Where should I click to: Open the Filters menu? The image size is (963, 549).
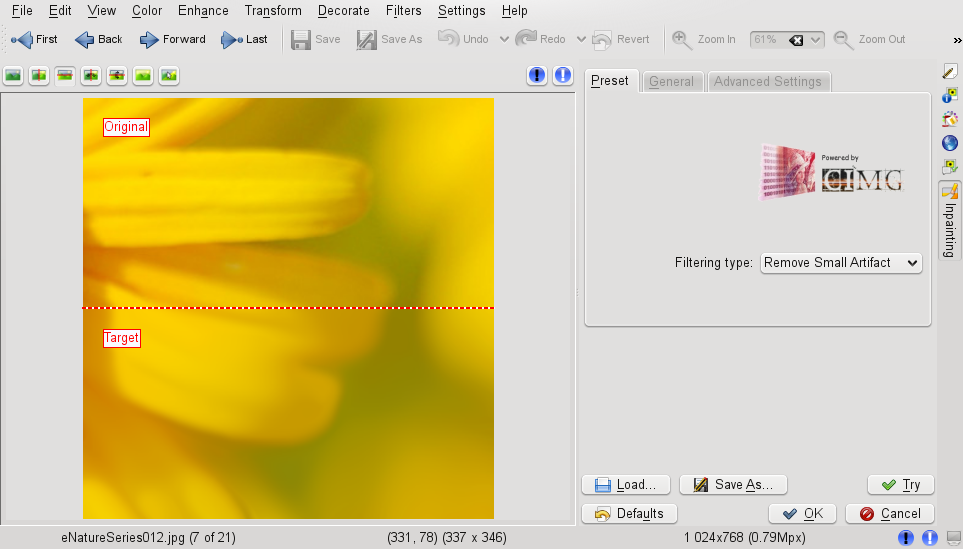[x=404, y=10]
